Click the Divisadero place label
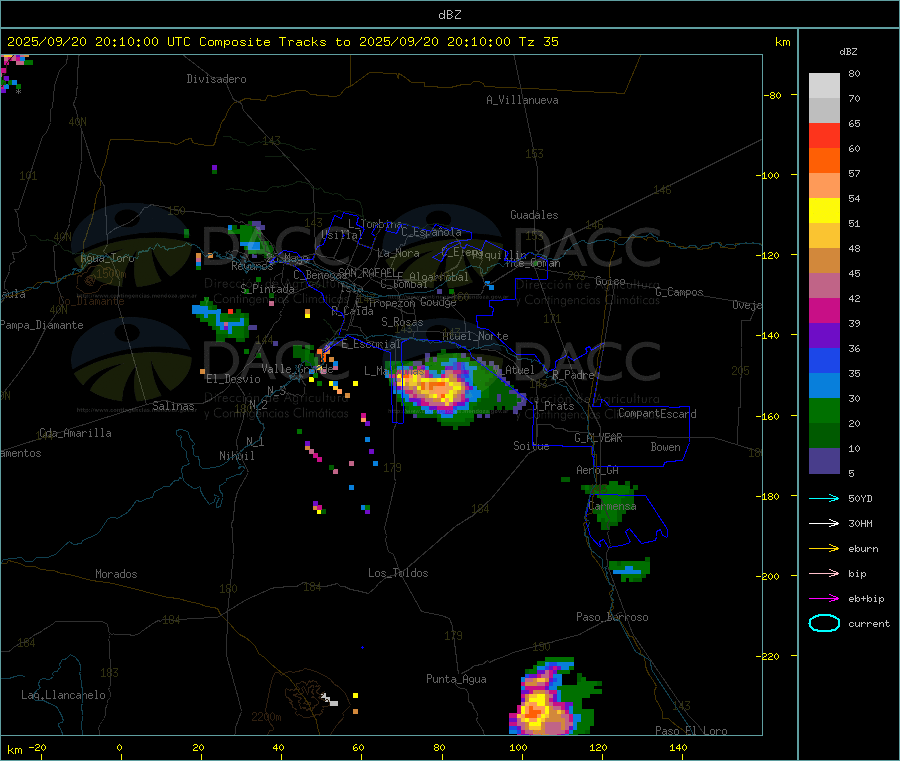 click(x=216, y=79)
